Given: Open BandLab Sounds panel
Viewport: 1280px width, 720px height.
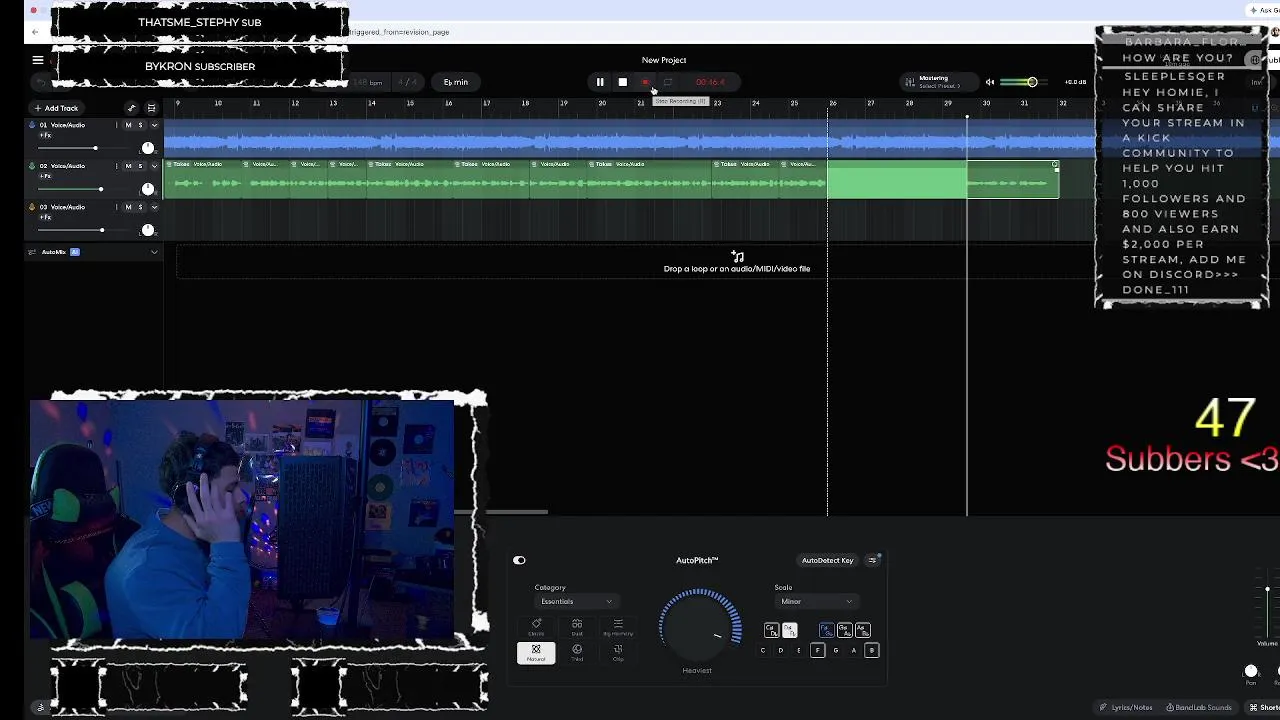Looking at the screenshot, I should 1199,707.
